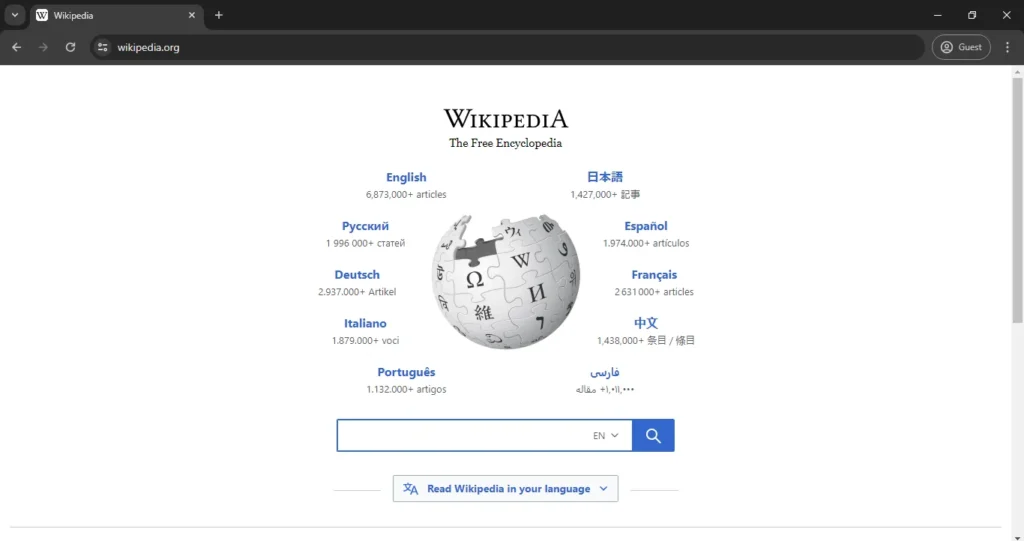Click the "1.974.000+ artículos" text

pos(646,243)
